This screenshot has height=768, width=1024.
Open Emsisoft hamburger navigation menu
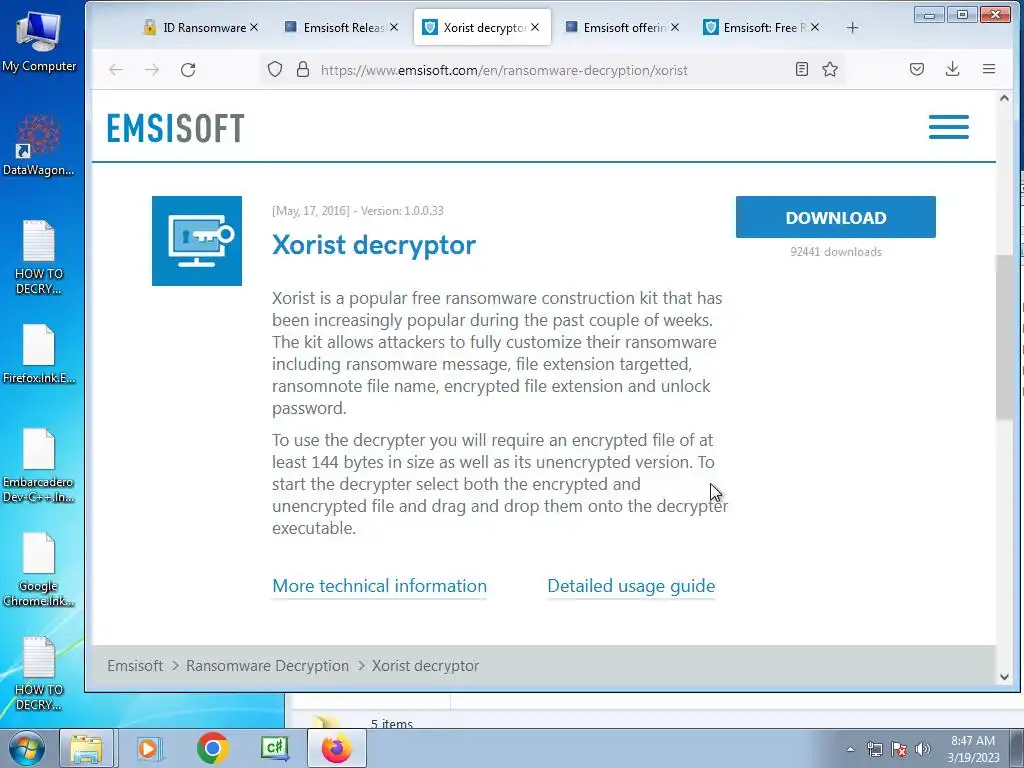click(x=949, y=127)
